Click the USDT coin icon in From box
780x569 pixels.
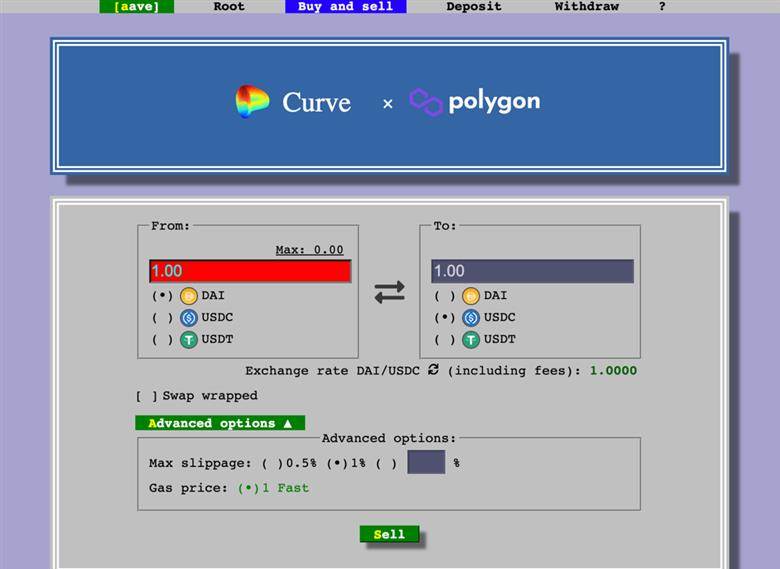point(189,340)
